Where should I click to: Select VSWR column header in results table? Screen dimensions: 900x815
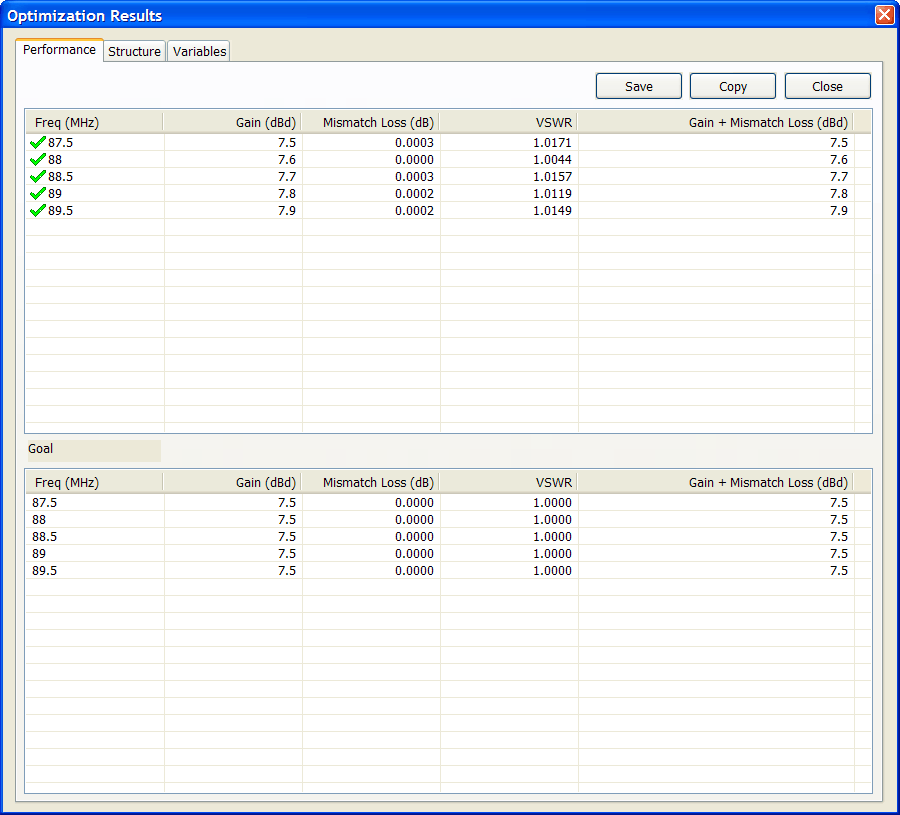pyautogui.click(x=509, y=122)
